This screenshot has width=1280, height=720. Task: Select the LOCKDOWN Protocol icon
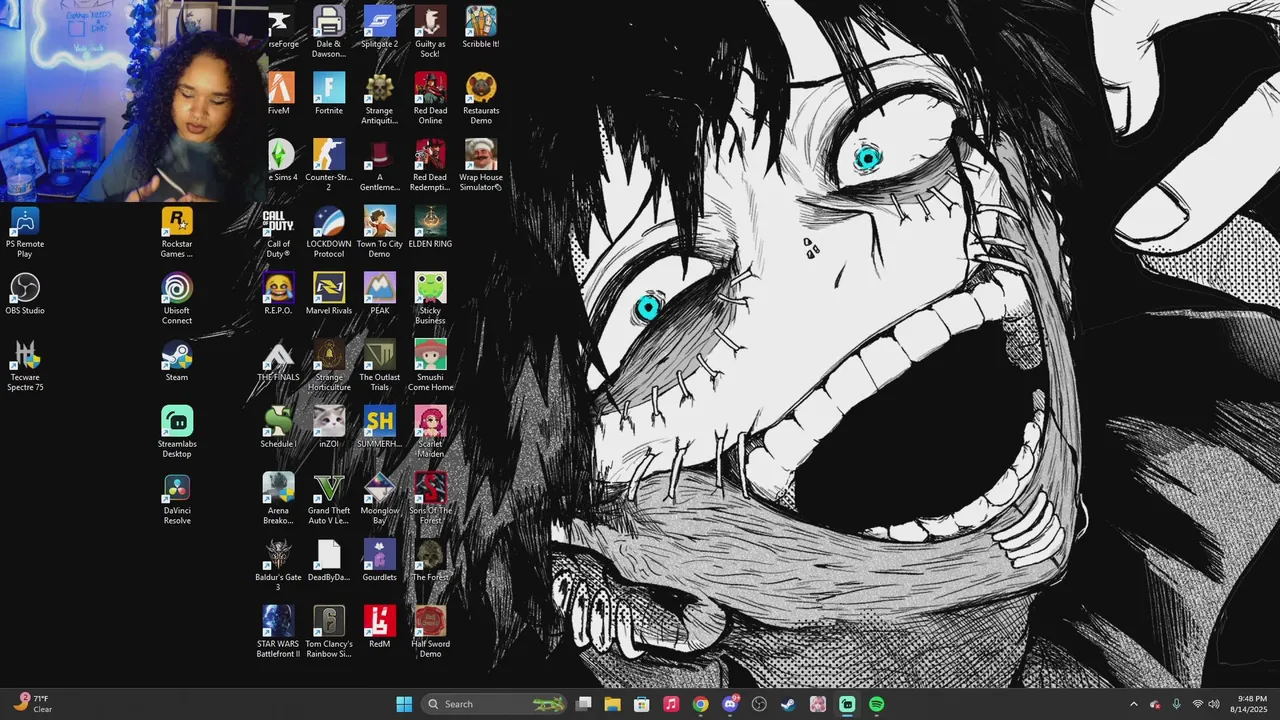point(329,231)
